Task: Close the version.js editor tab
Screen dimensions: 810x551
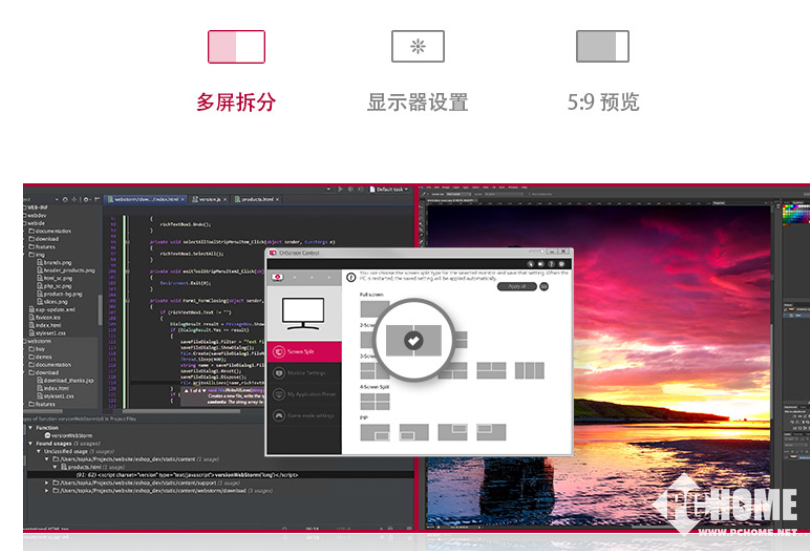Action: pos(225,199)
